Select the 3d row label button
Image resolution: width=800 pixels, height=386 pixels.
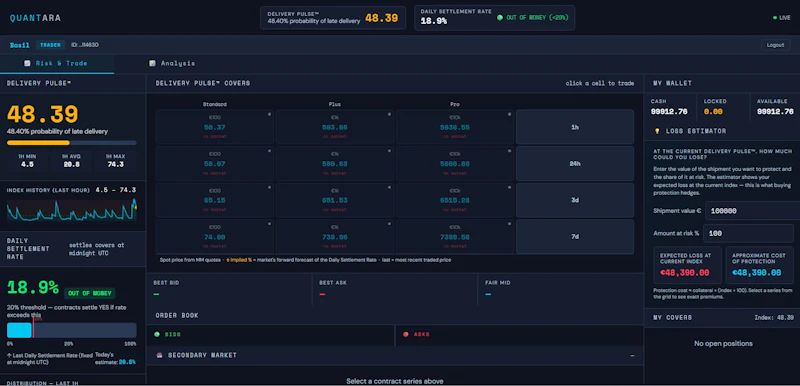(574, 200)
